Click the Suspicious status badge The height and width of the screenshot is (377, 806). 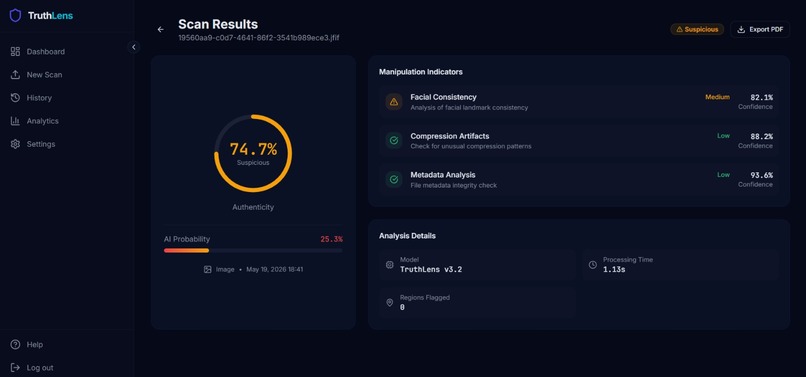point(697,30)
